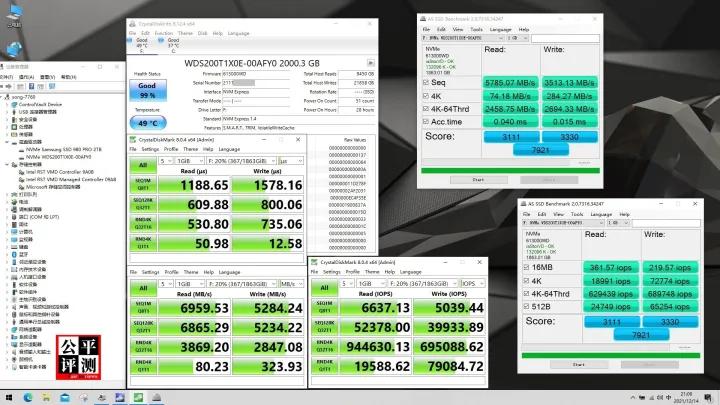
Task: Click the Good 99% health status button
Action: (x=147, y=90)
